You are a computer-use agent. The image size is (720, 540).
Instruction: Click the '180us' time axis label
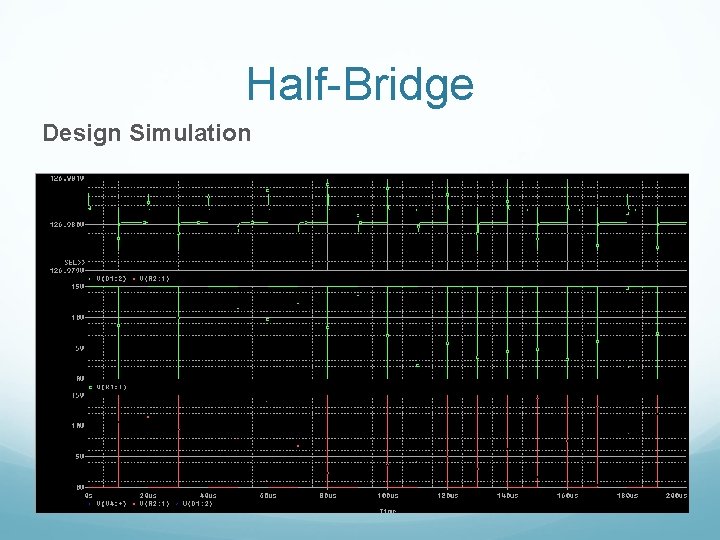[x=627, y=495]
